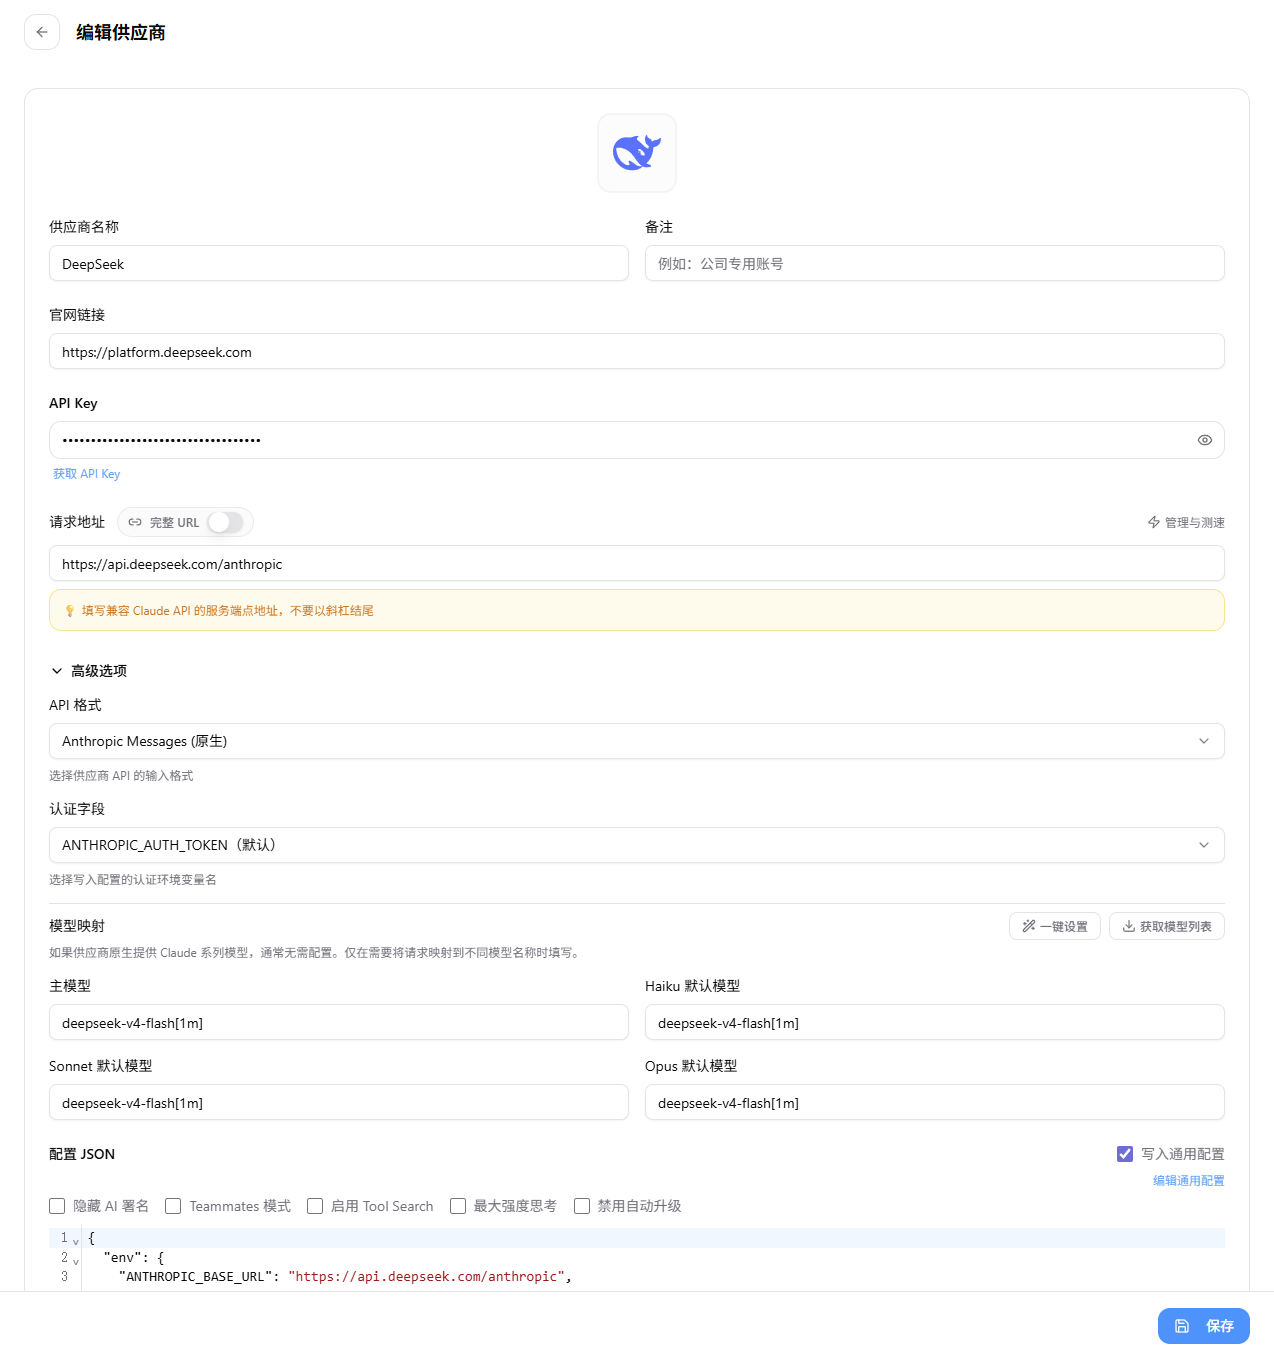
Task: Click the 备注 input field
Action: pyautogui.click(x=935, y=264)
